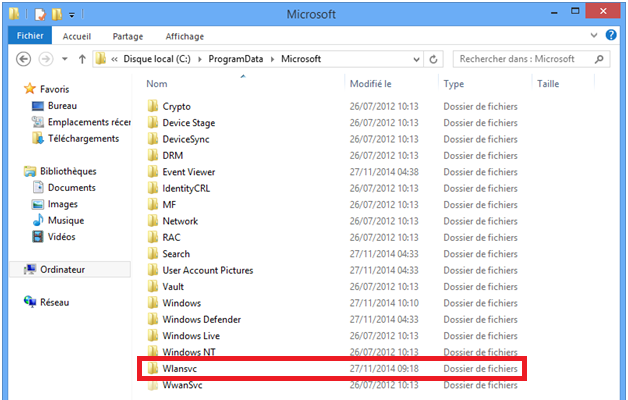Refresh the Microsoft folder view

pos(433,59)
